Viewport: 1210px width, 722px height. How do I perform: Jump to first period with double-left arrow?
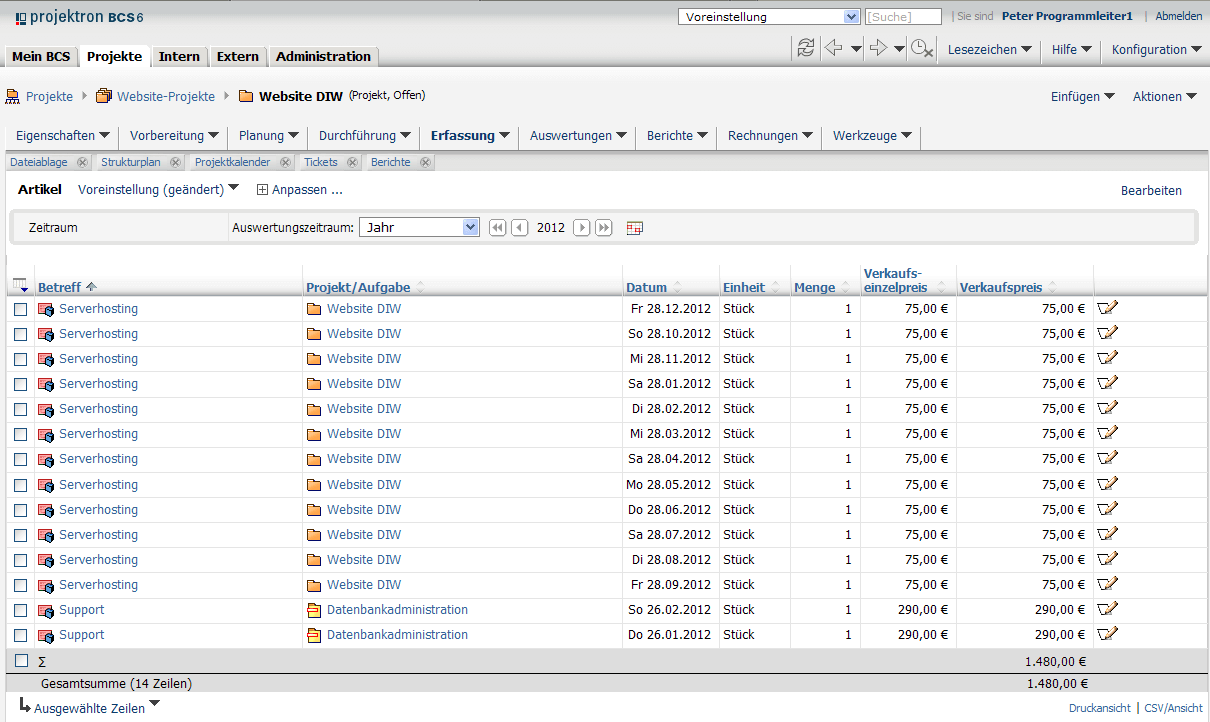[x=498, y=228]
